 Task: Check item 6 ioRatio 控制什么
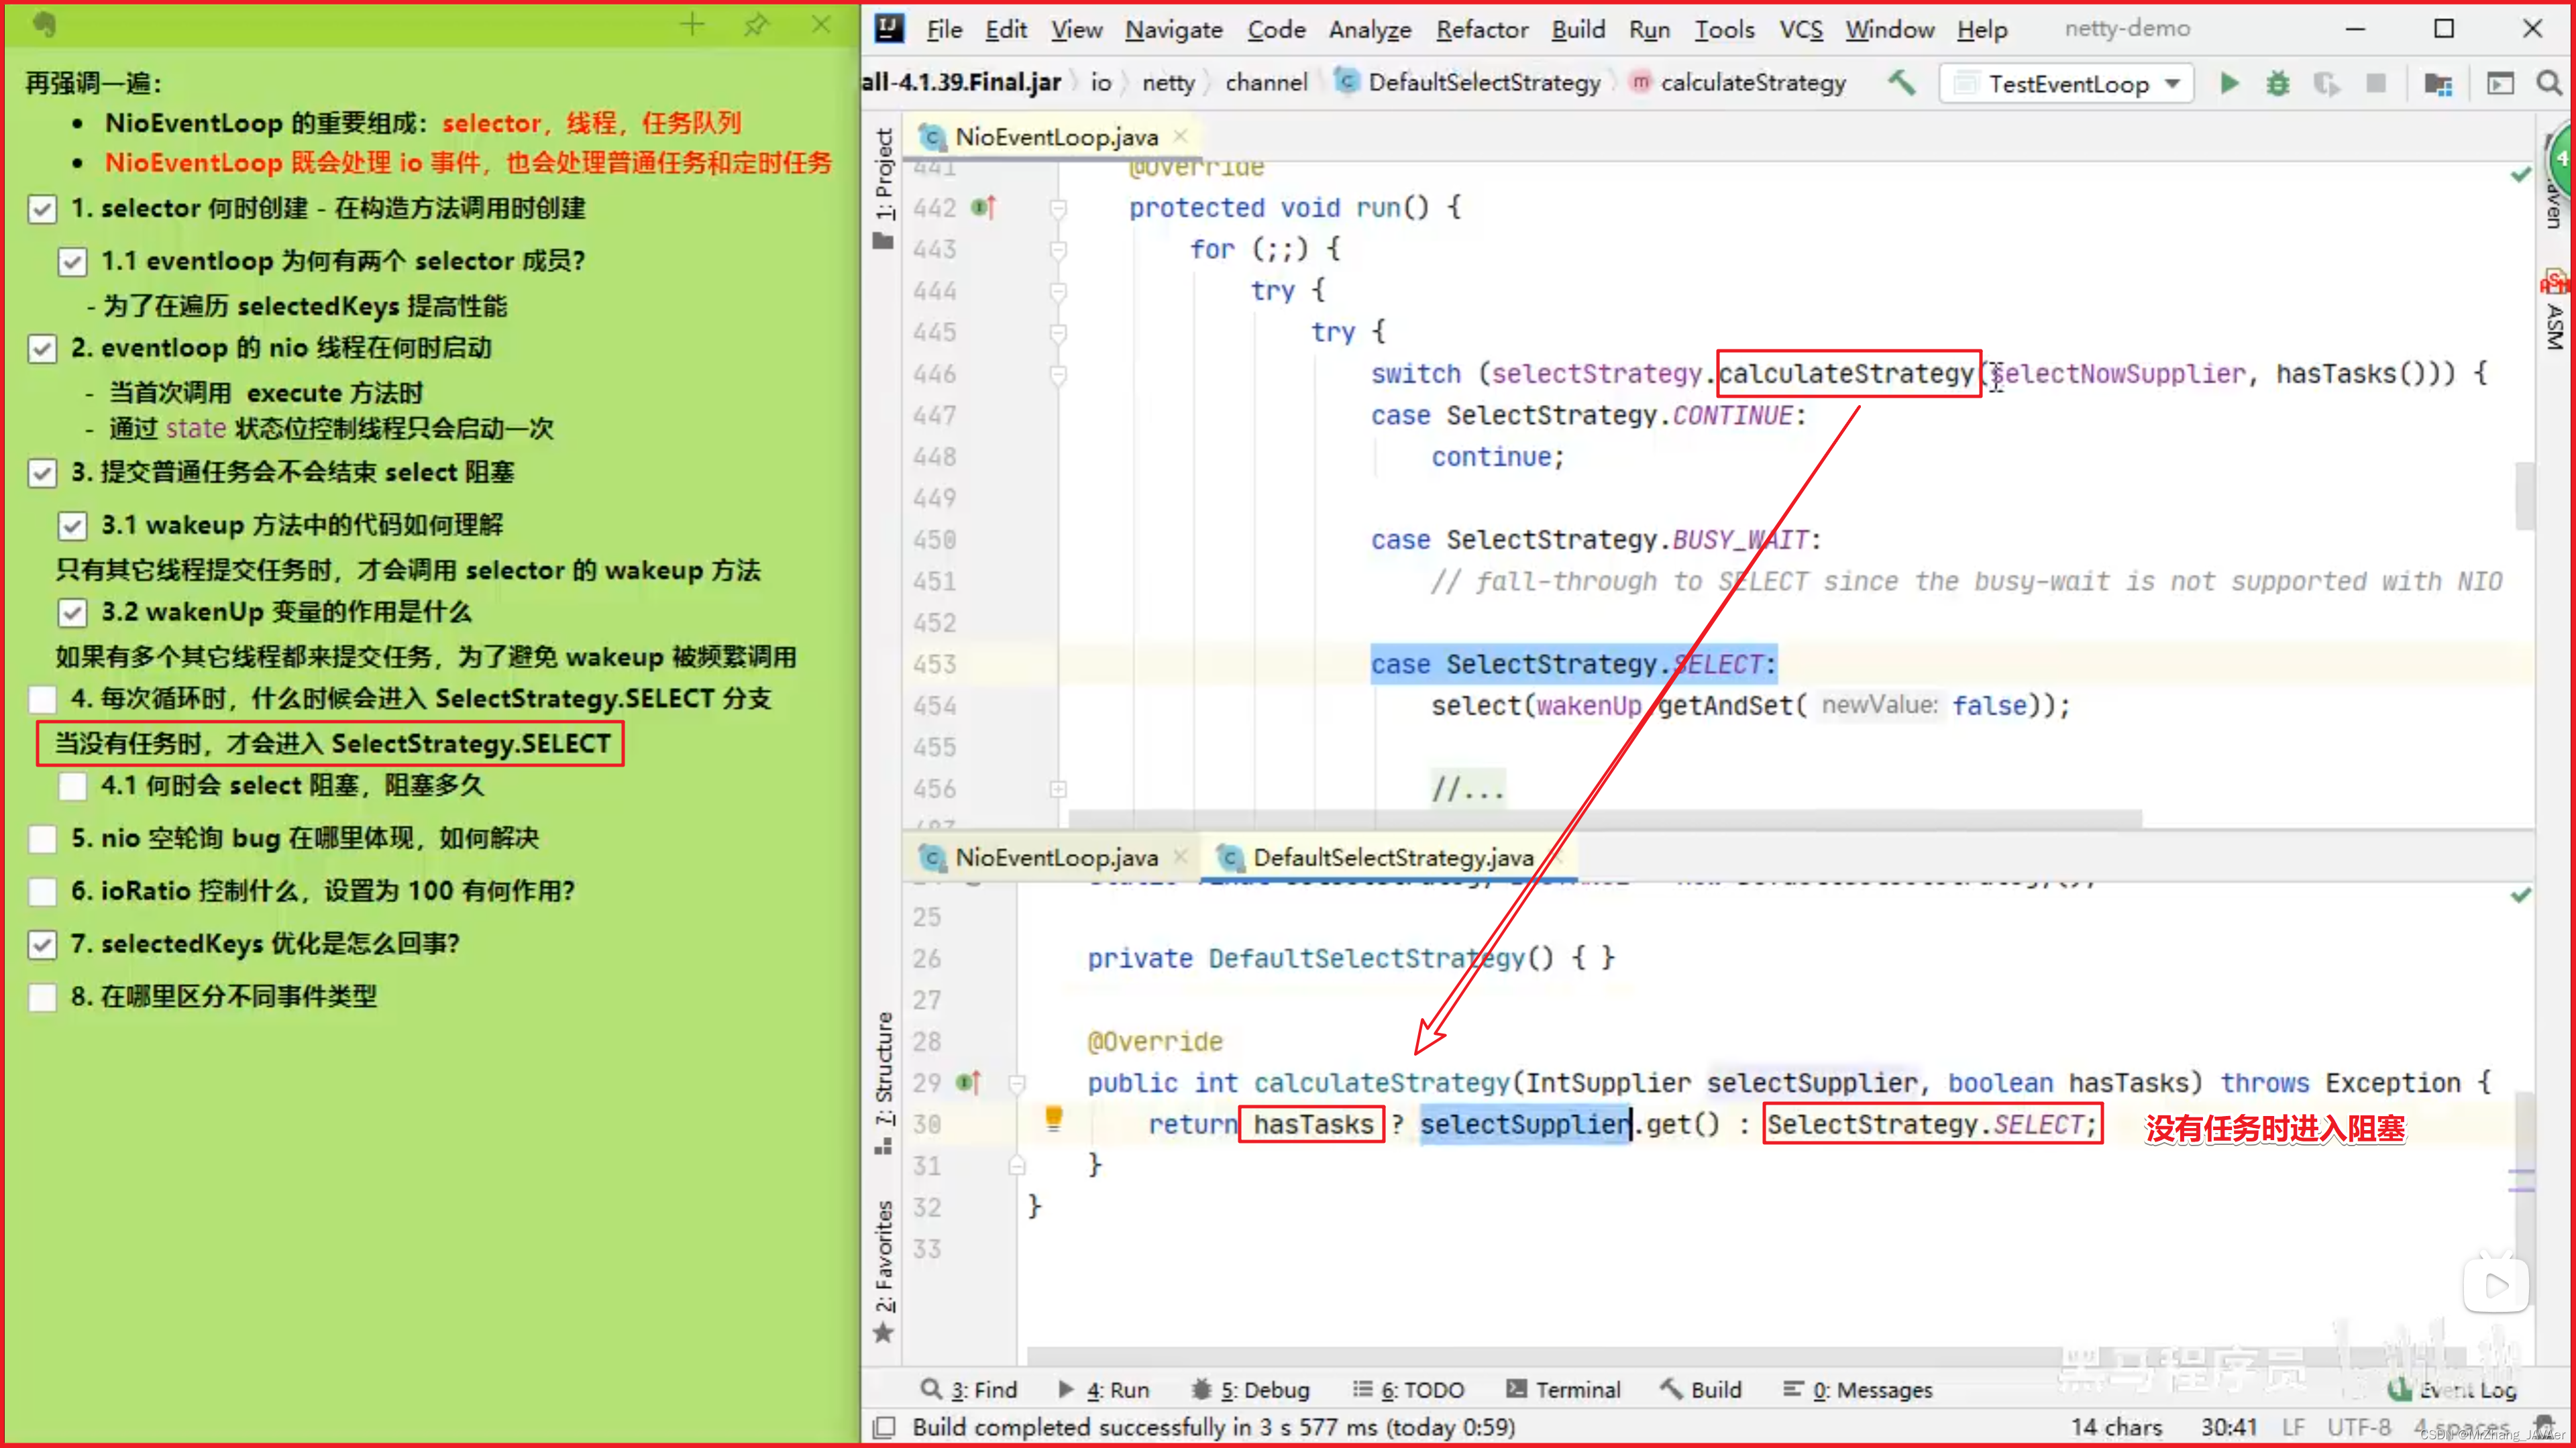[42, 892]
